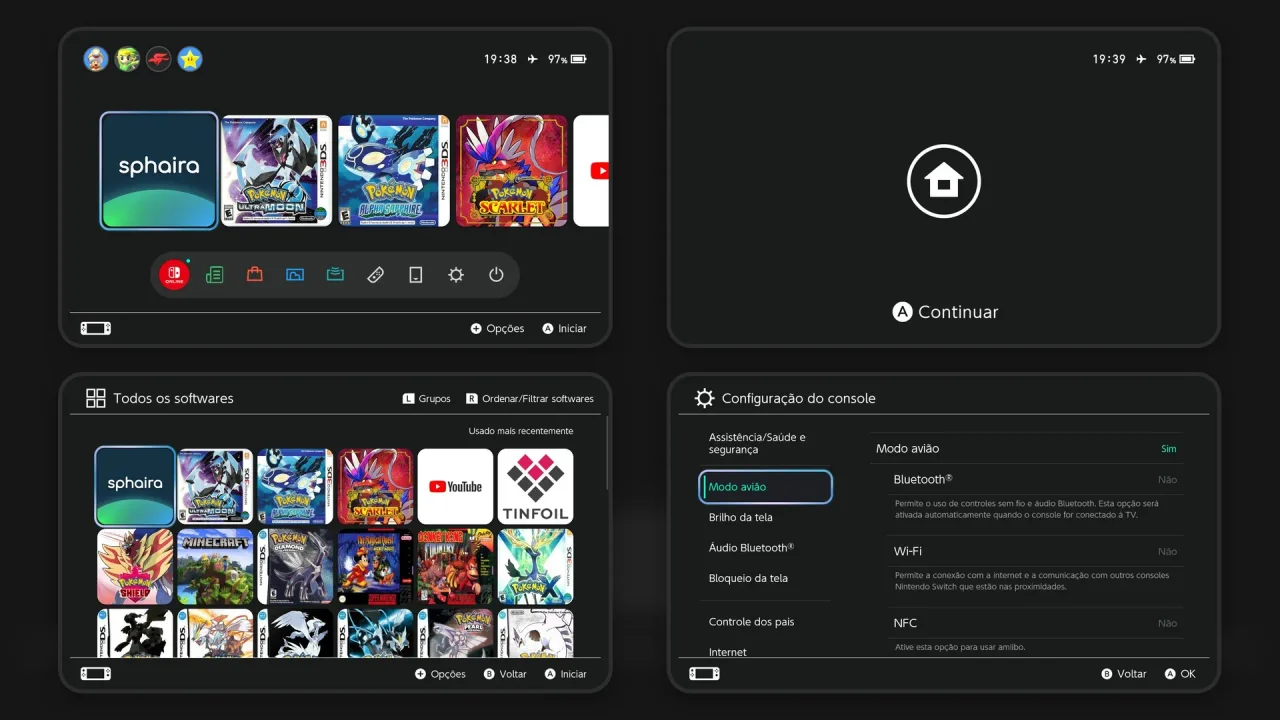Open the orange eShop bag icon
1280x720 pixels.
tap(255, 275)
